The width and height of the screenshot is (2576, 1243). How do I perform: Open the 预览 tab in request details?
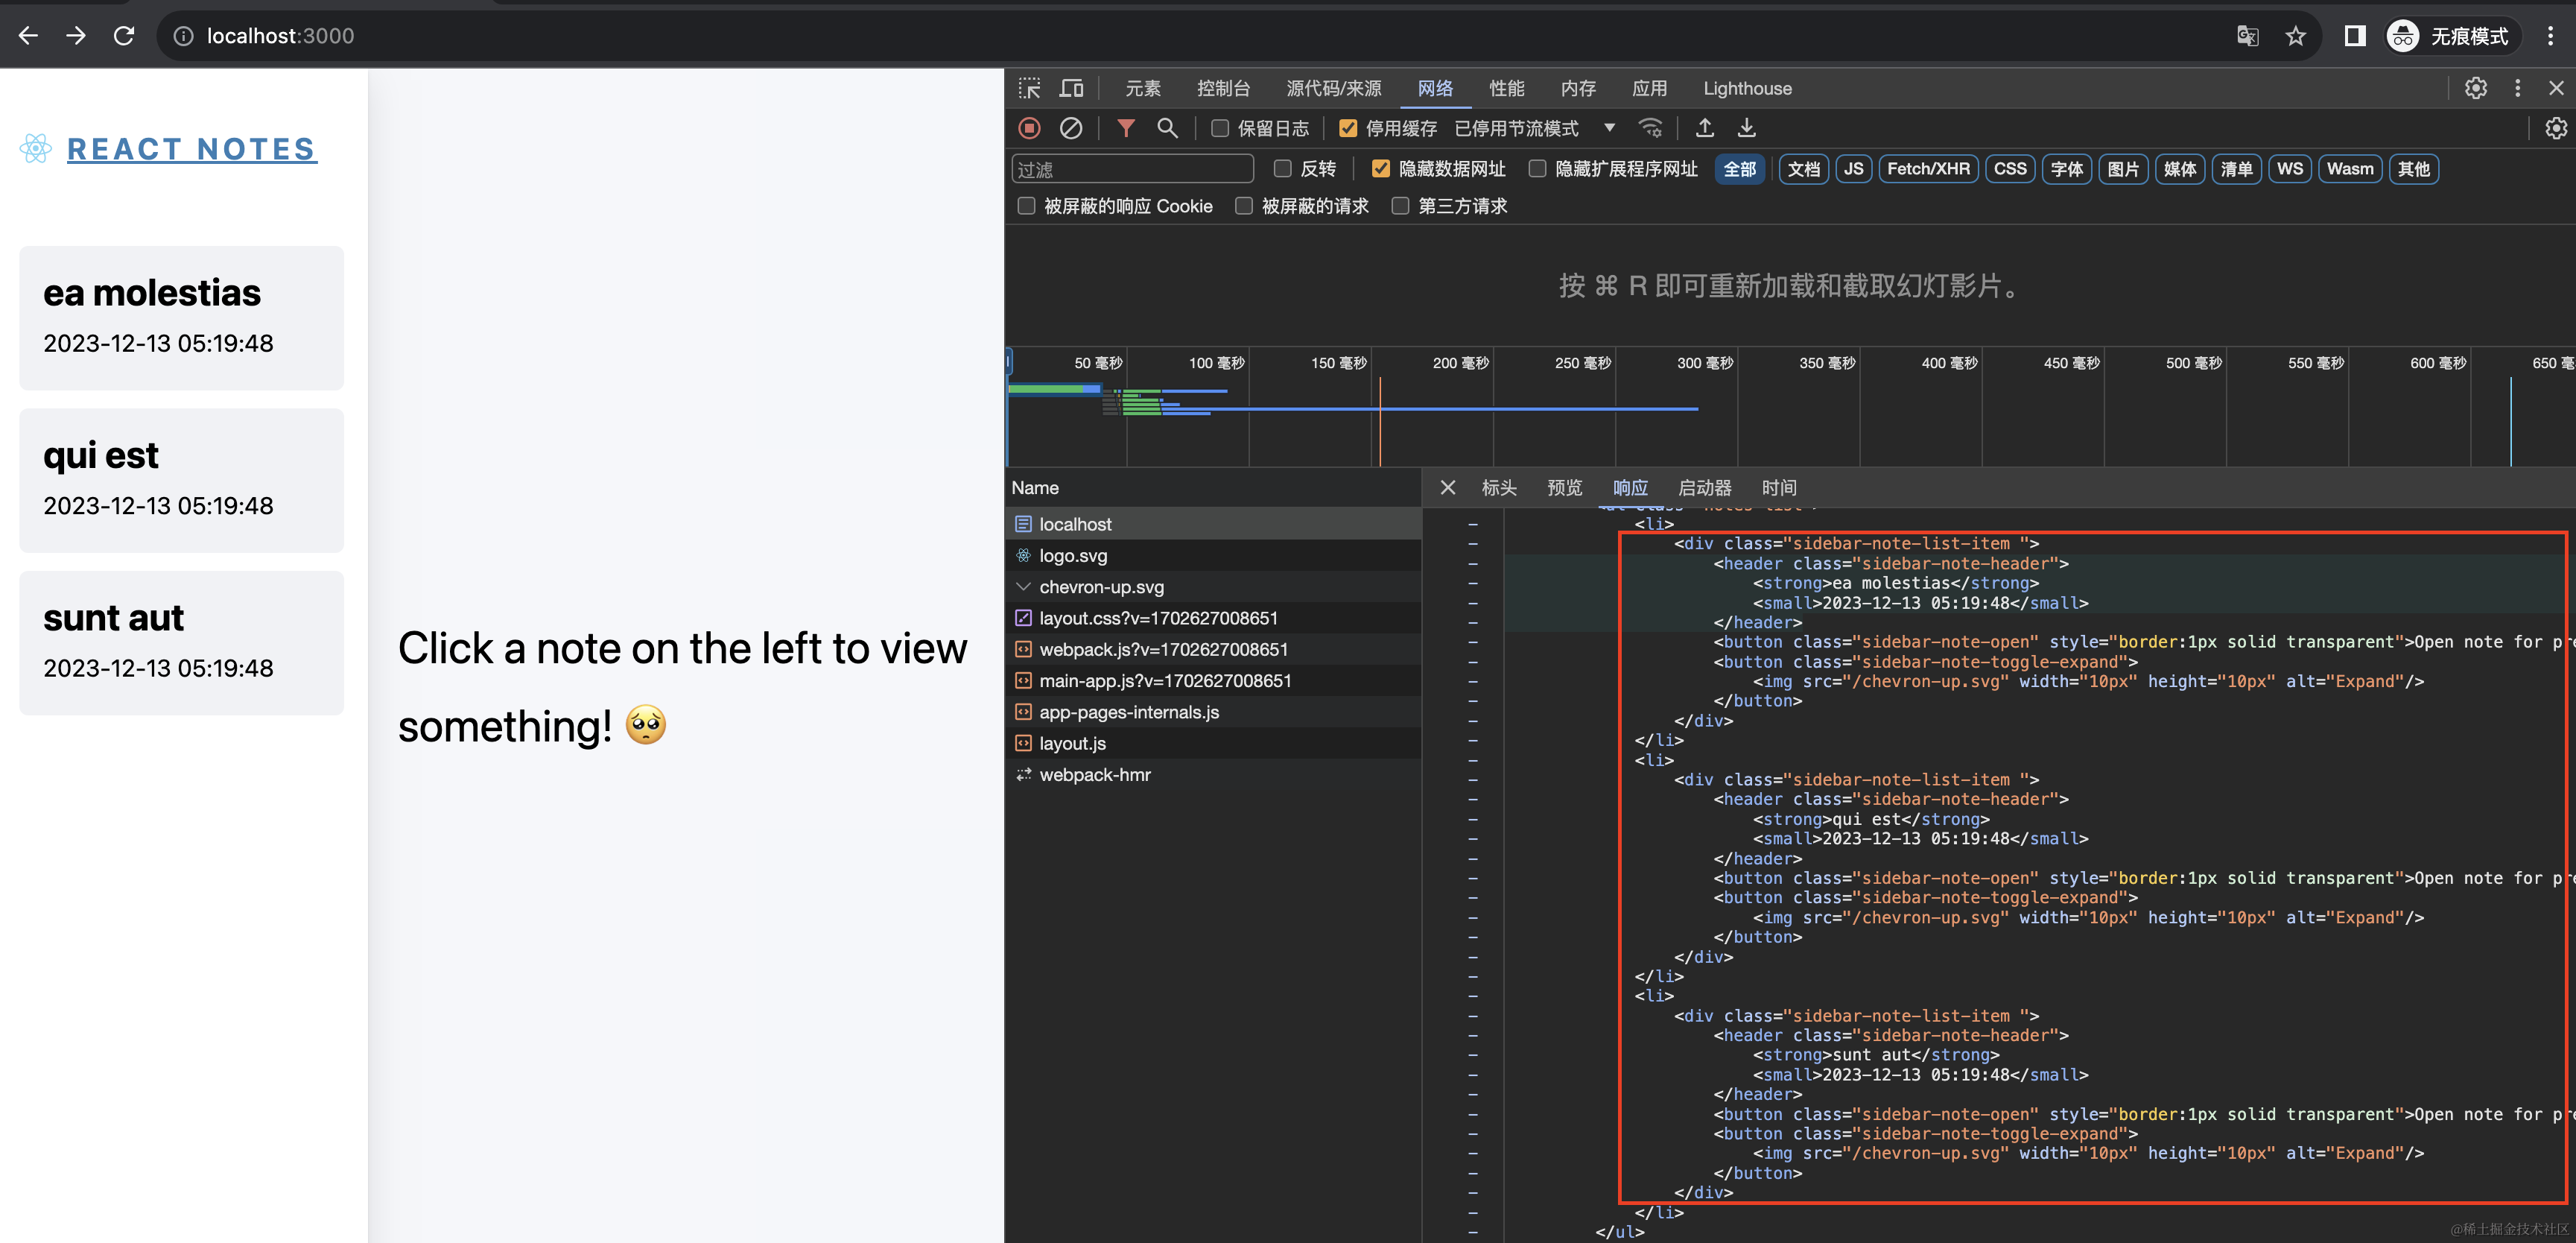pos(1564,488)
